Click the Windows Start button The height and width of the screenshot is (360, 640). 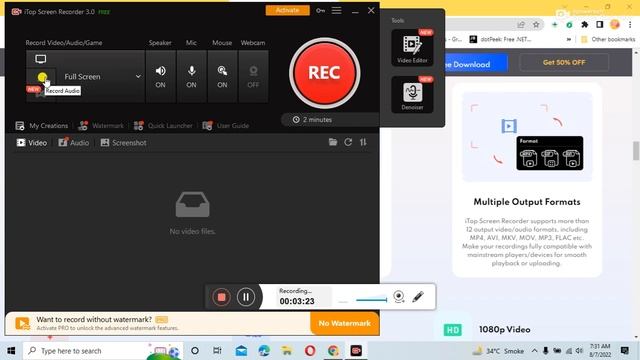[11, 351]
